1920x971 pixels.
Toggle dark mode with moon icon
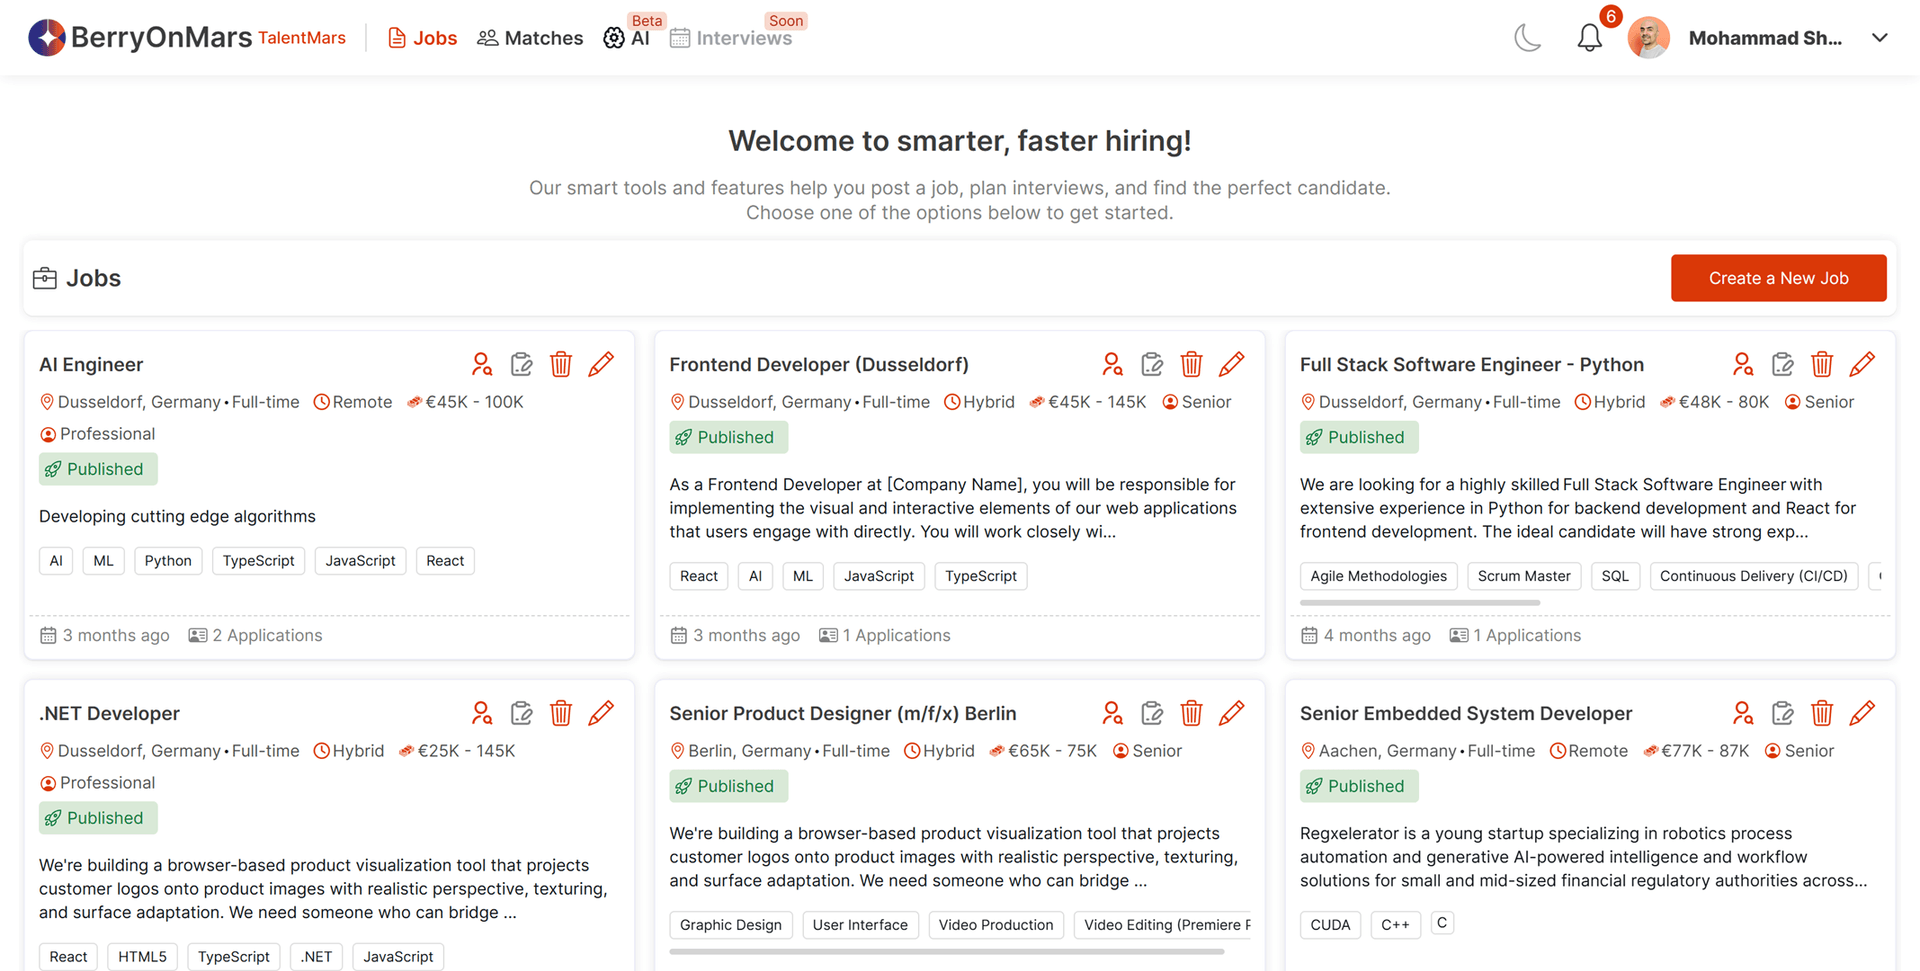[1528, 38]
